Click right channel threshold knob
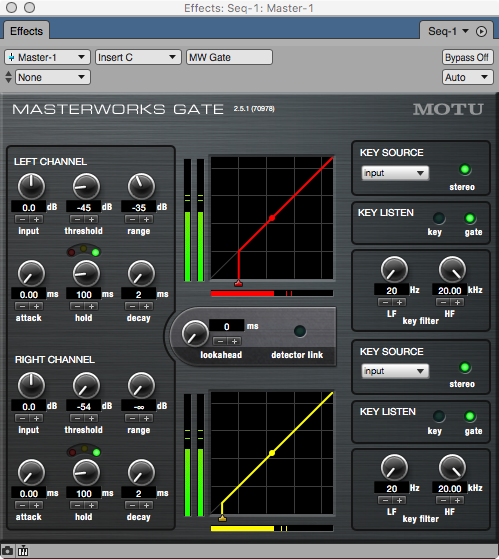The width and height of the screenshot is (499, 559). (86, 386)
